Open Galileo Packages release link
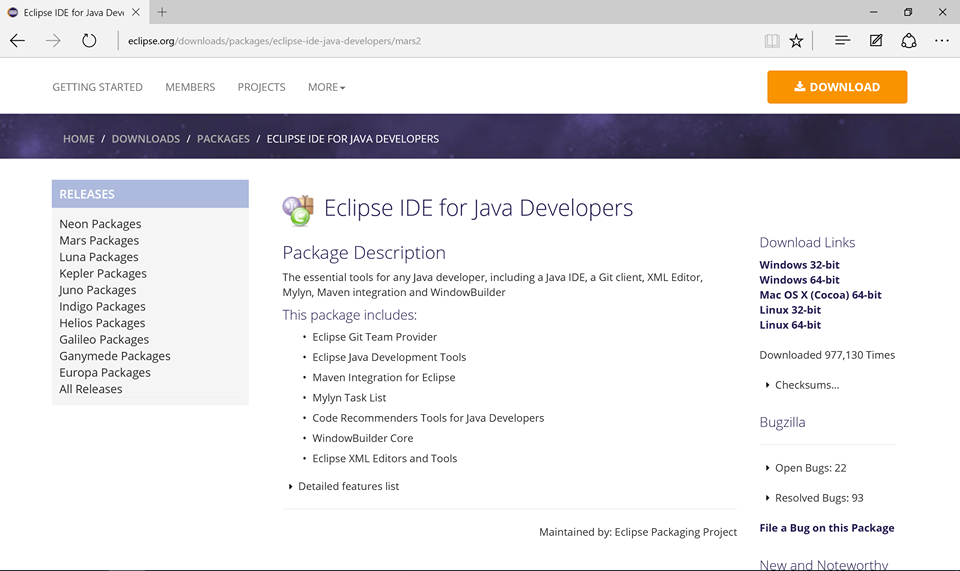 [104, 340]
